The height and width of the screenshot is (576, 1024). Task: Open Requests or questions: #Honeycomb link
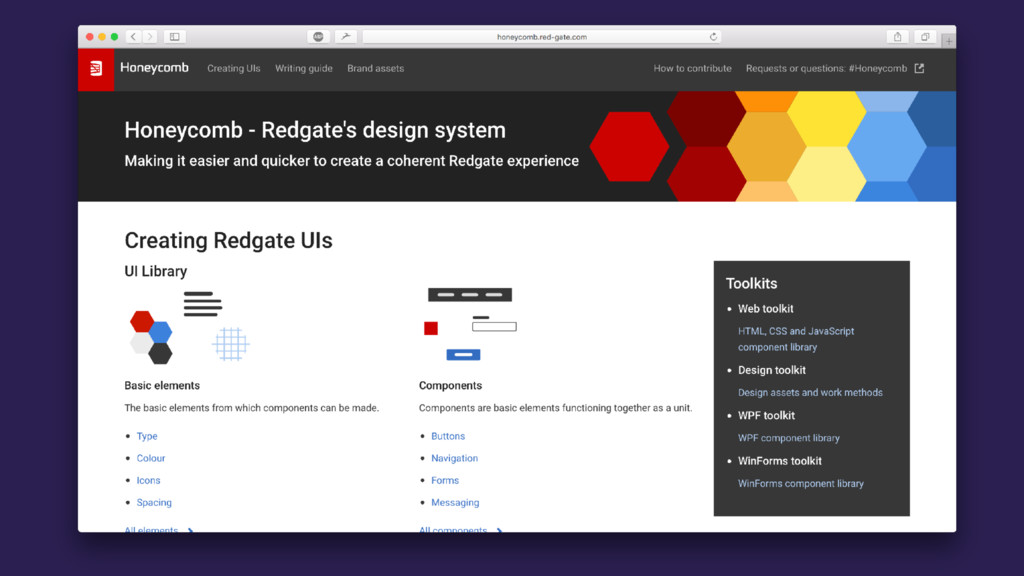coord(826,68)
